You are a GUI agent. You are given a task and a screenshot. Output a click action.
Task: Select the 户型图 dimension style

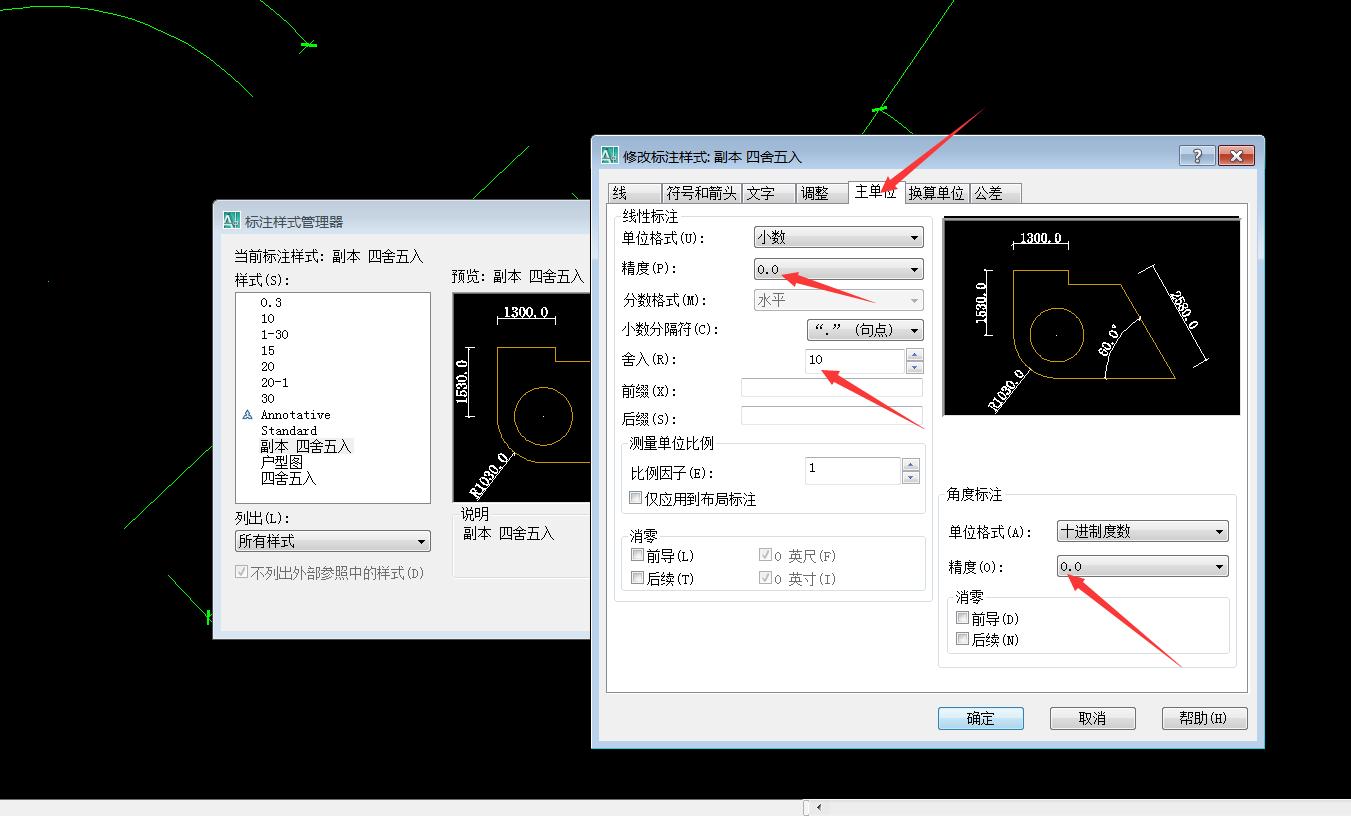click(283, 462)
